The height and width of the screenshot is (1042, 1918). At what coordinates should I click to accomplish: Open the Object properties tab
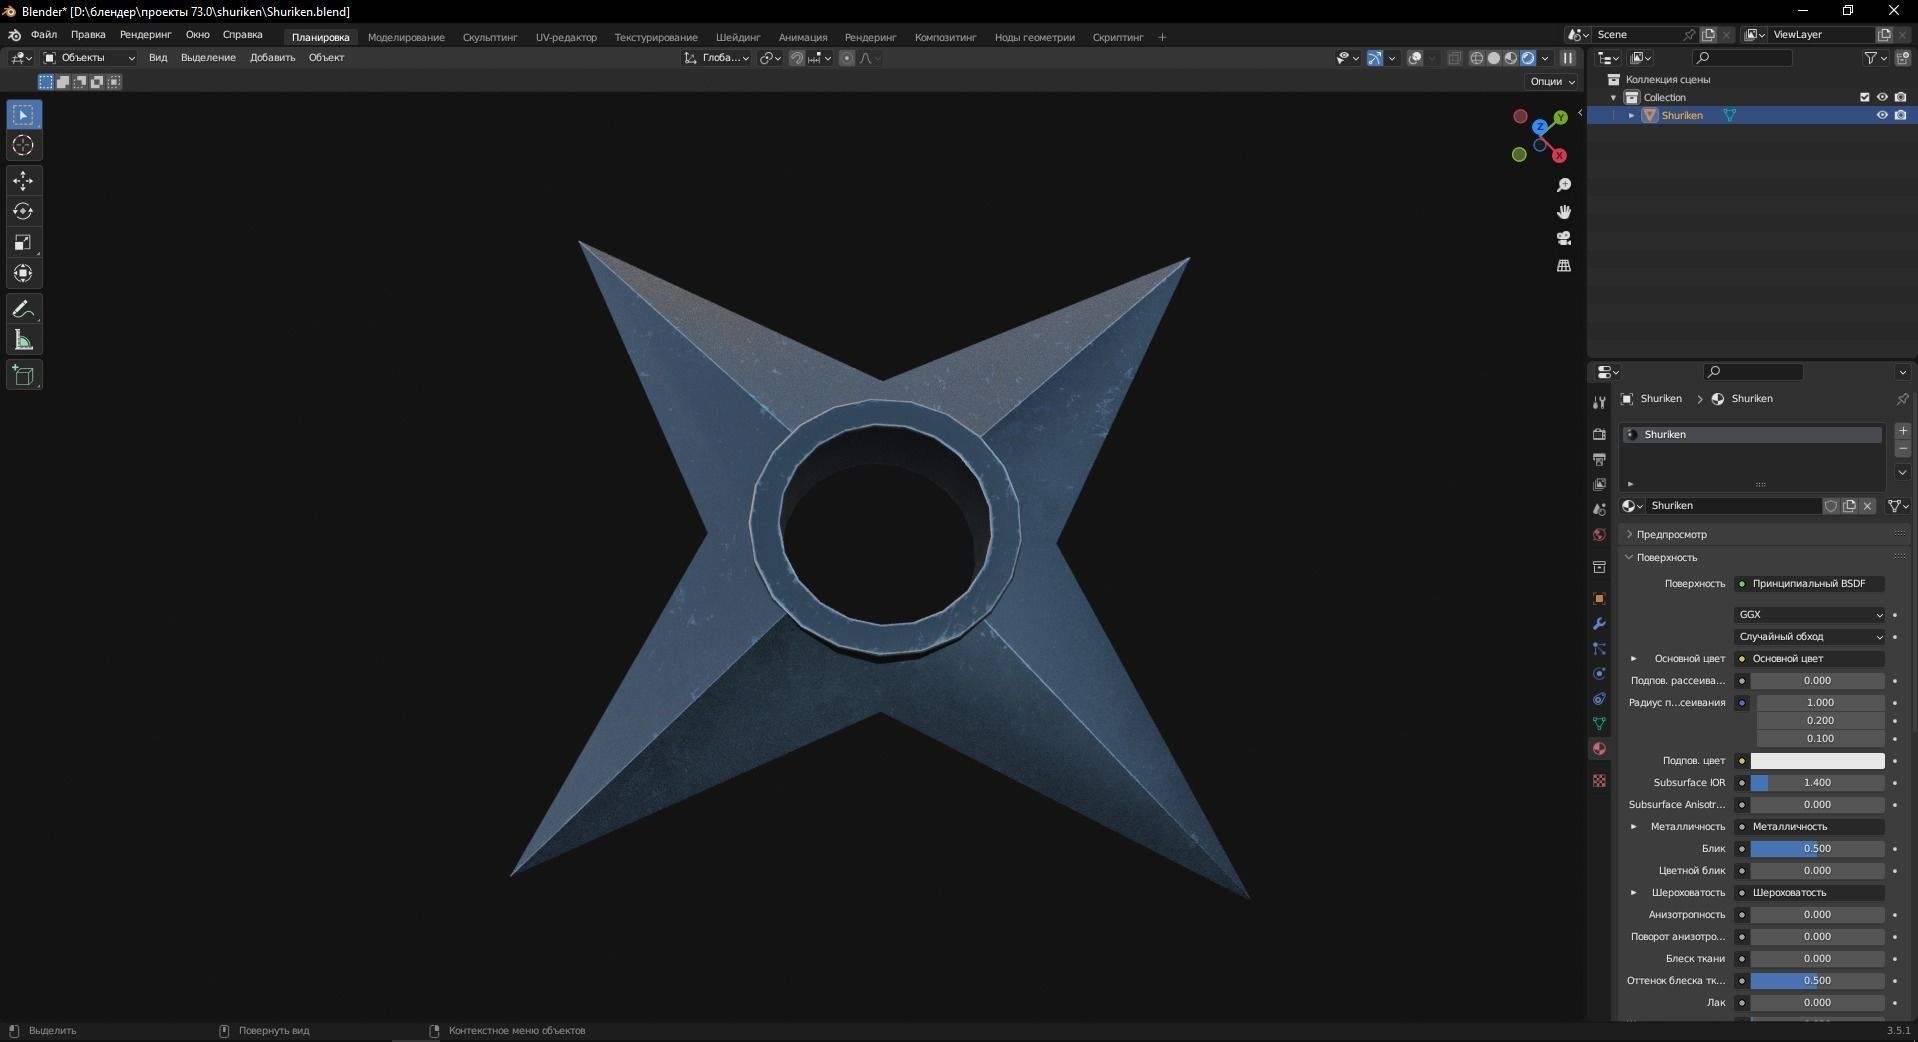click(x=1599, y=599)
